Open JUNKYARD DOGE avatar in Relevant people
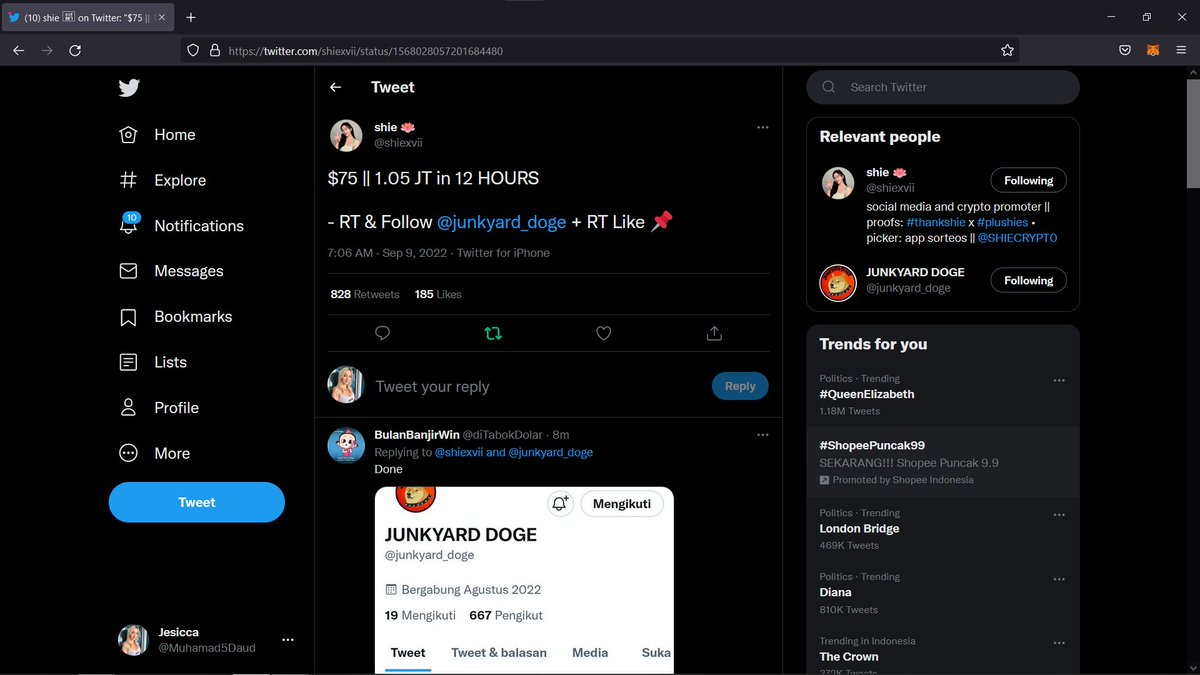 pos(838,283)
